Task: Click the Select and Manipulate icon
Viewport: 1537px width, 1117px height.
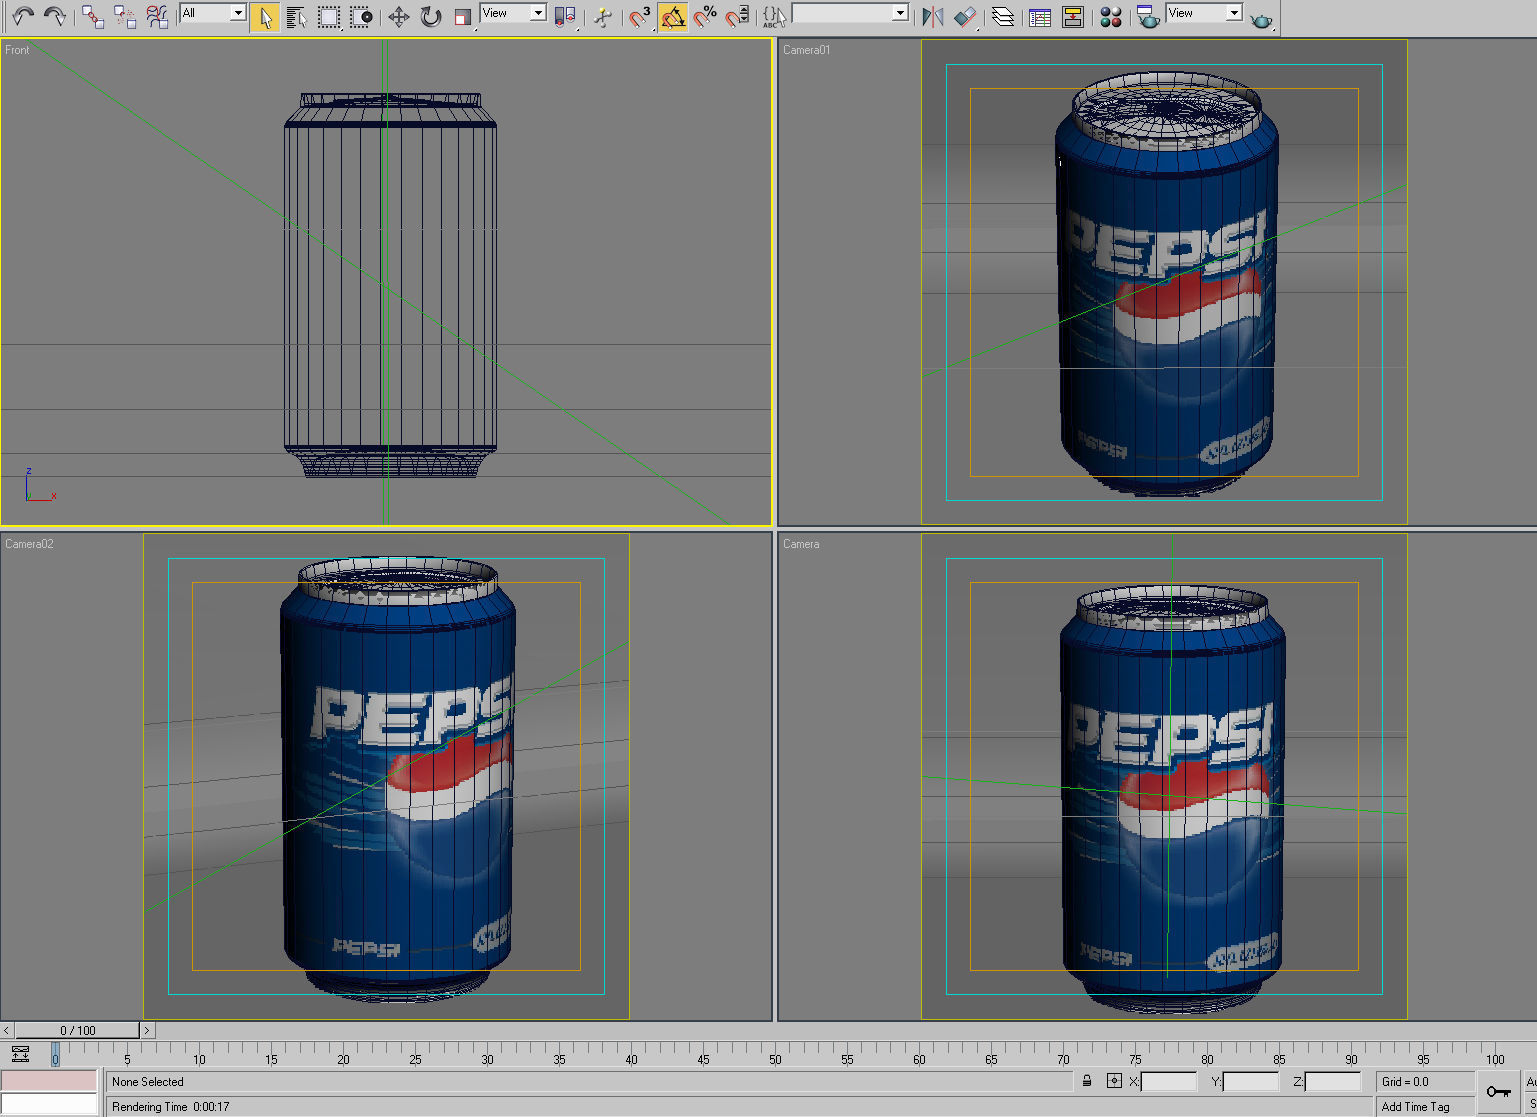Action: (x=603, y=17)
